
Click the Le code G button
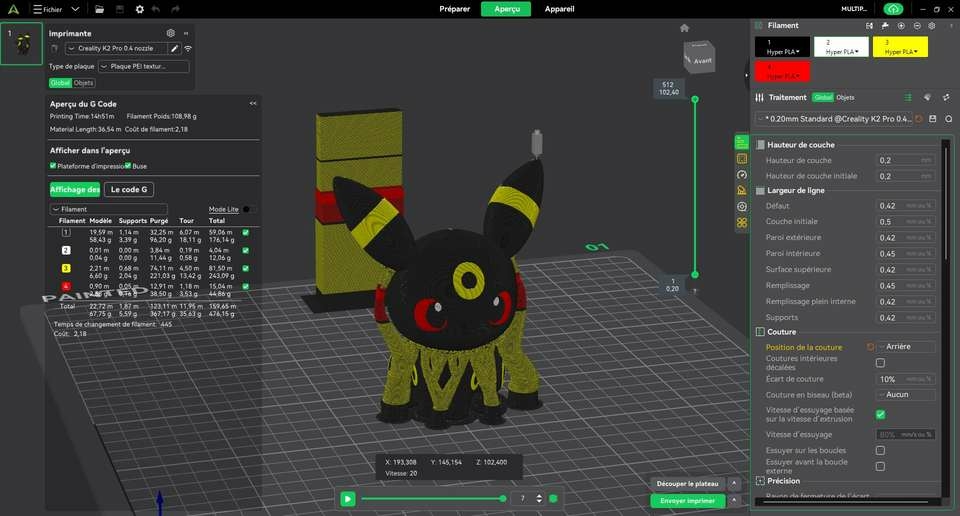click(128, 189)
